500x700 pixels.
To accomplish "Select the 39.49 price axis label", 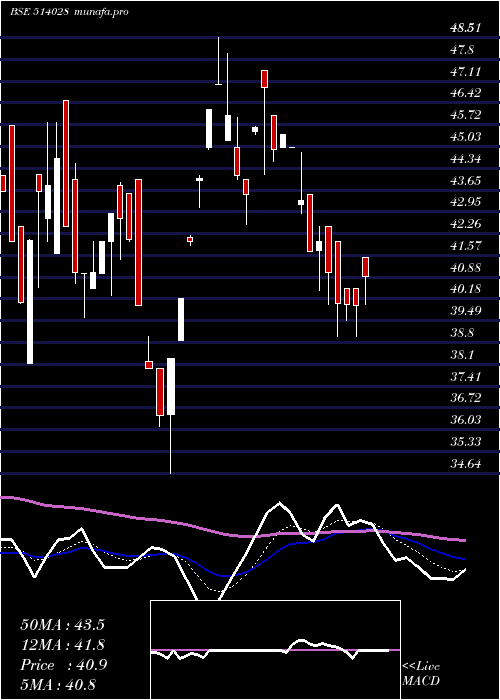I will point(466,311).
